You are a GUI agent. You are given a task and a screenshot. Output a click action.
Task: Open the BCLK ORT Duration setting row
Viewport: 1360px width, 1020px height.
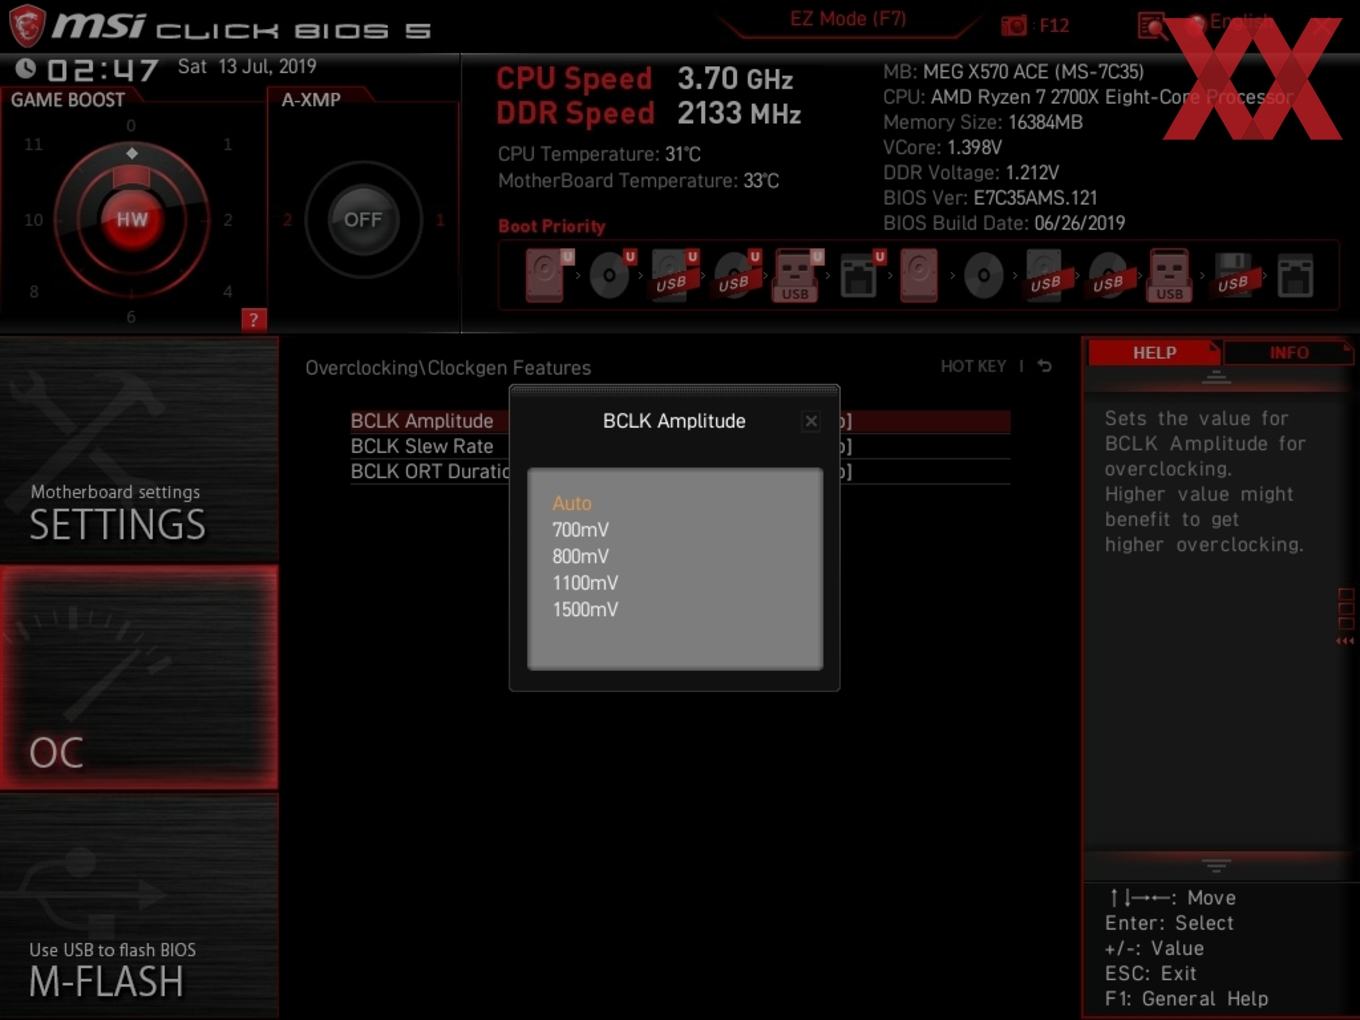click(x=680, y=471)
